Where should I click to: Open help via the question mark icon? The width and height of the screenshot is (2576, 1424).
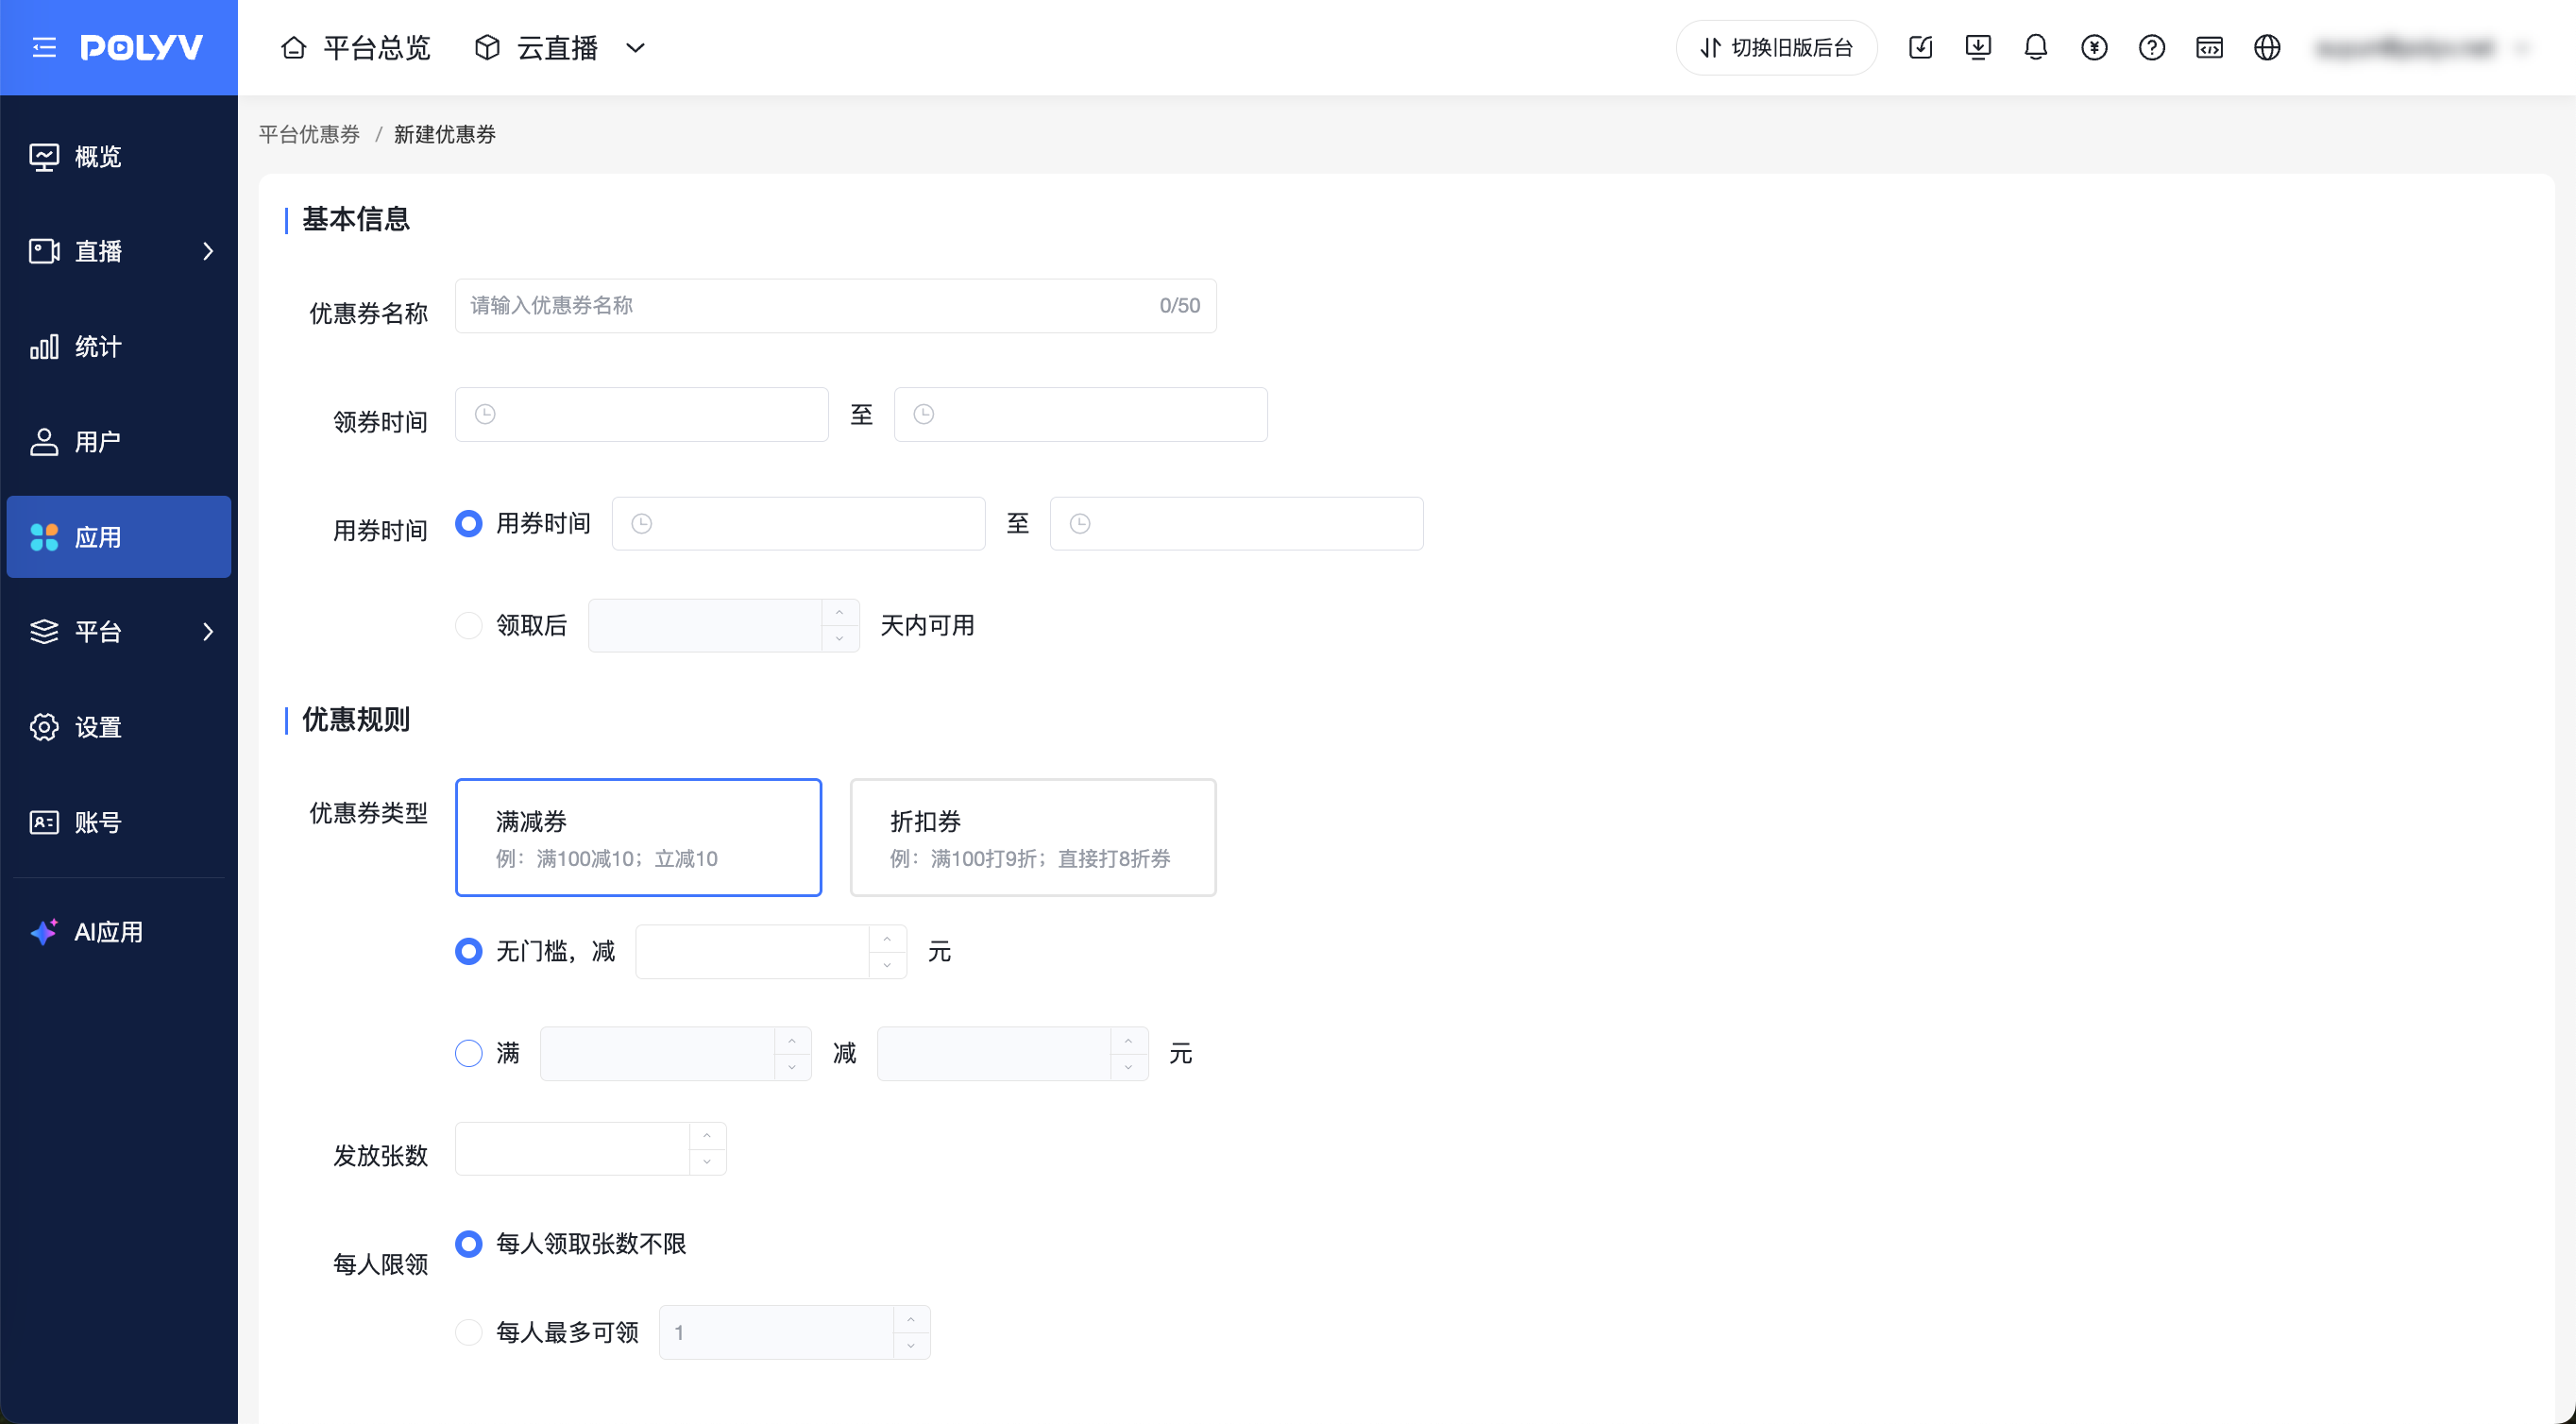[2152, 47]
